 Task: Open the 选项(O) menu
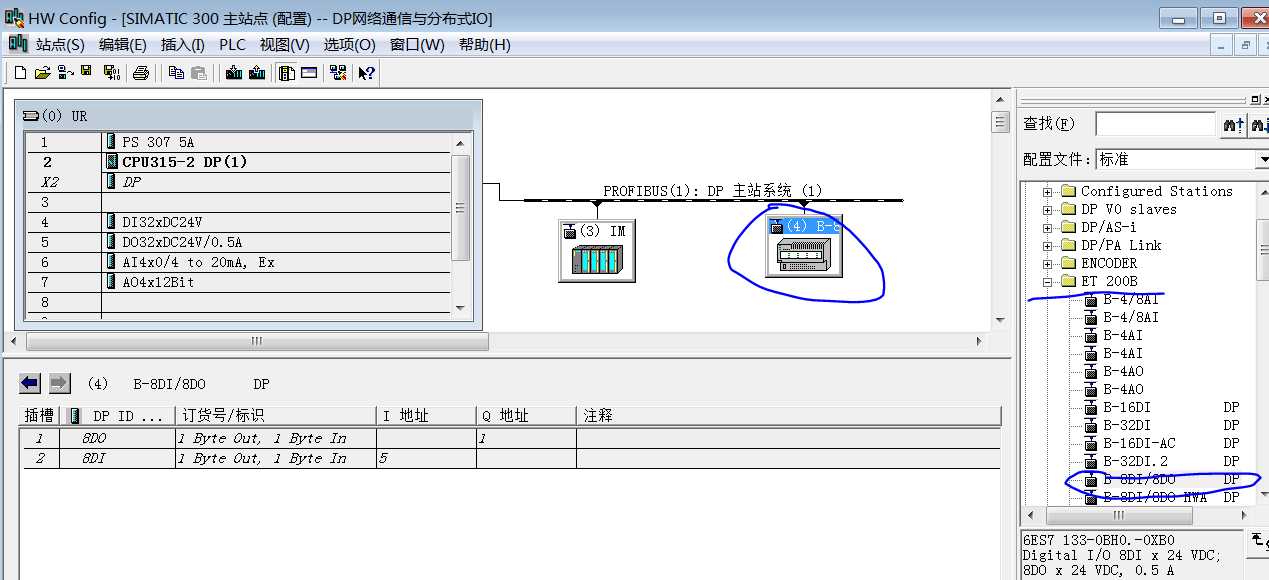click(349, 45)
